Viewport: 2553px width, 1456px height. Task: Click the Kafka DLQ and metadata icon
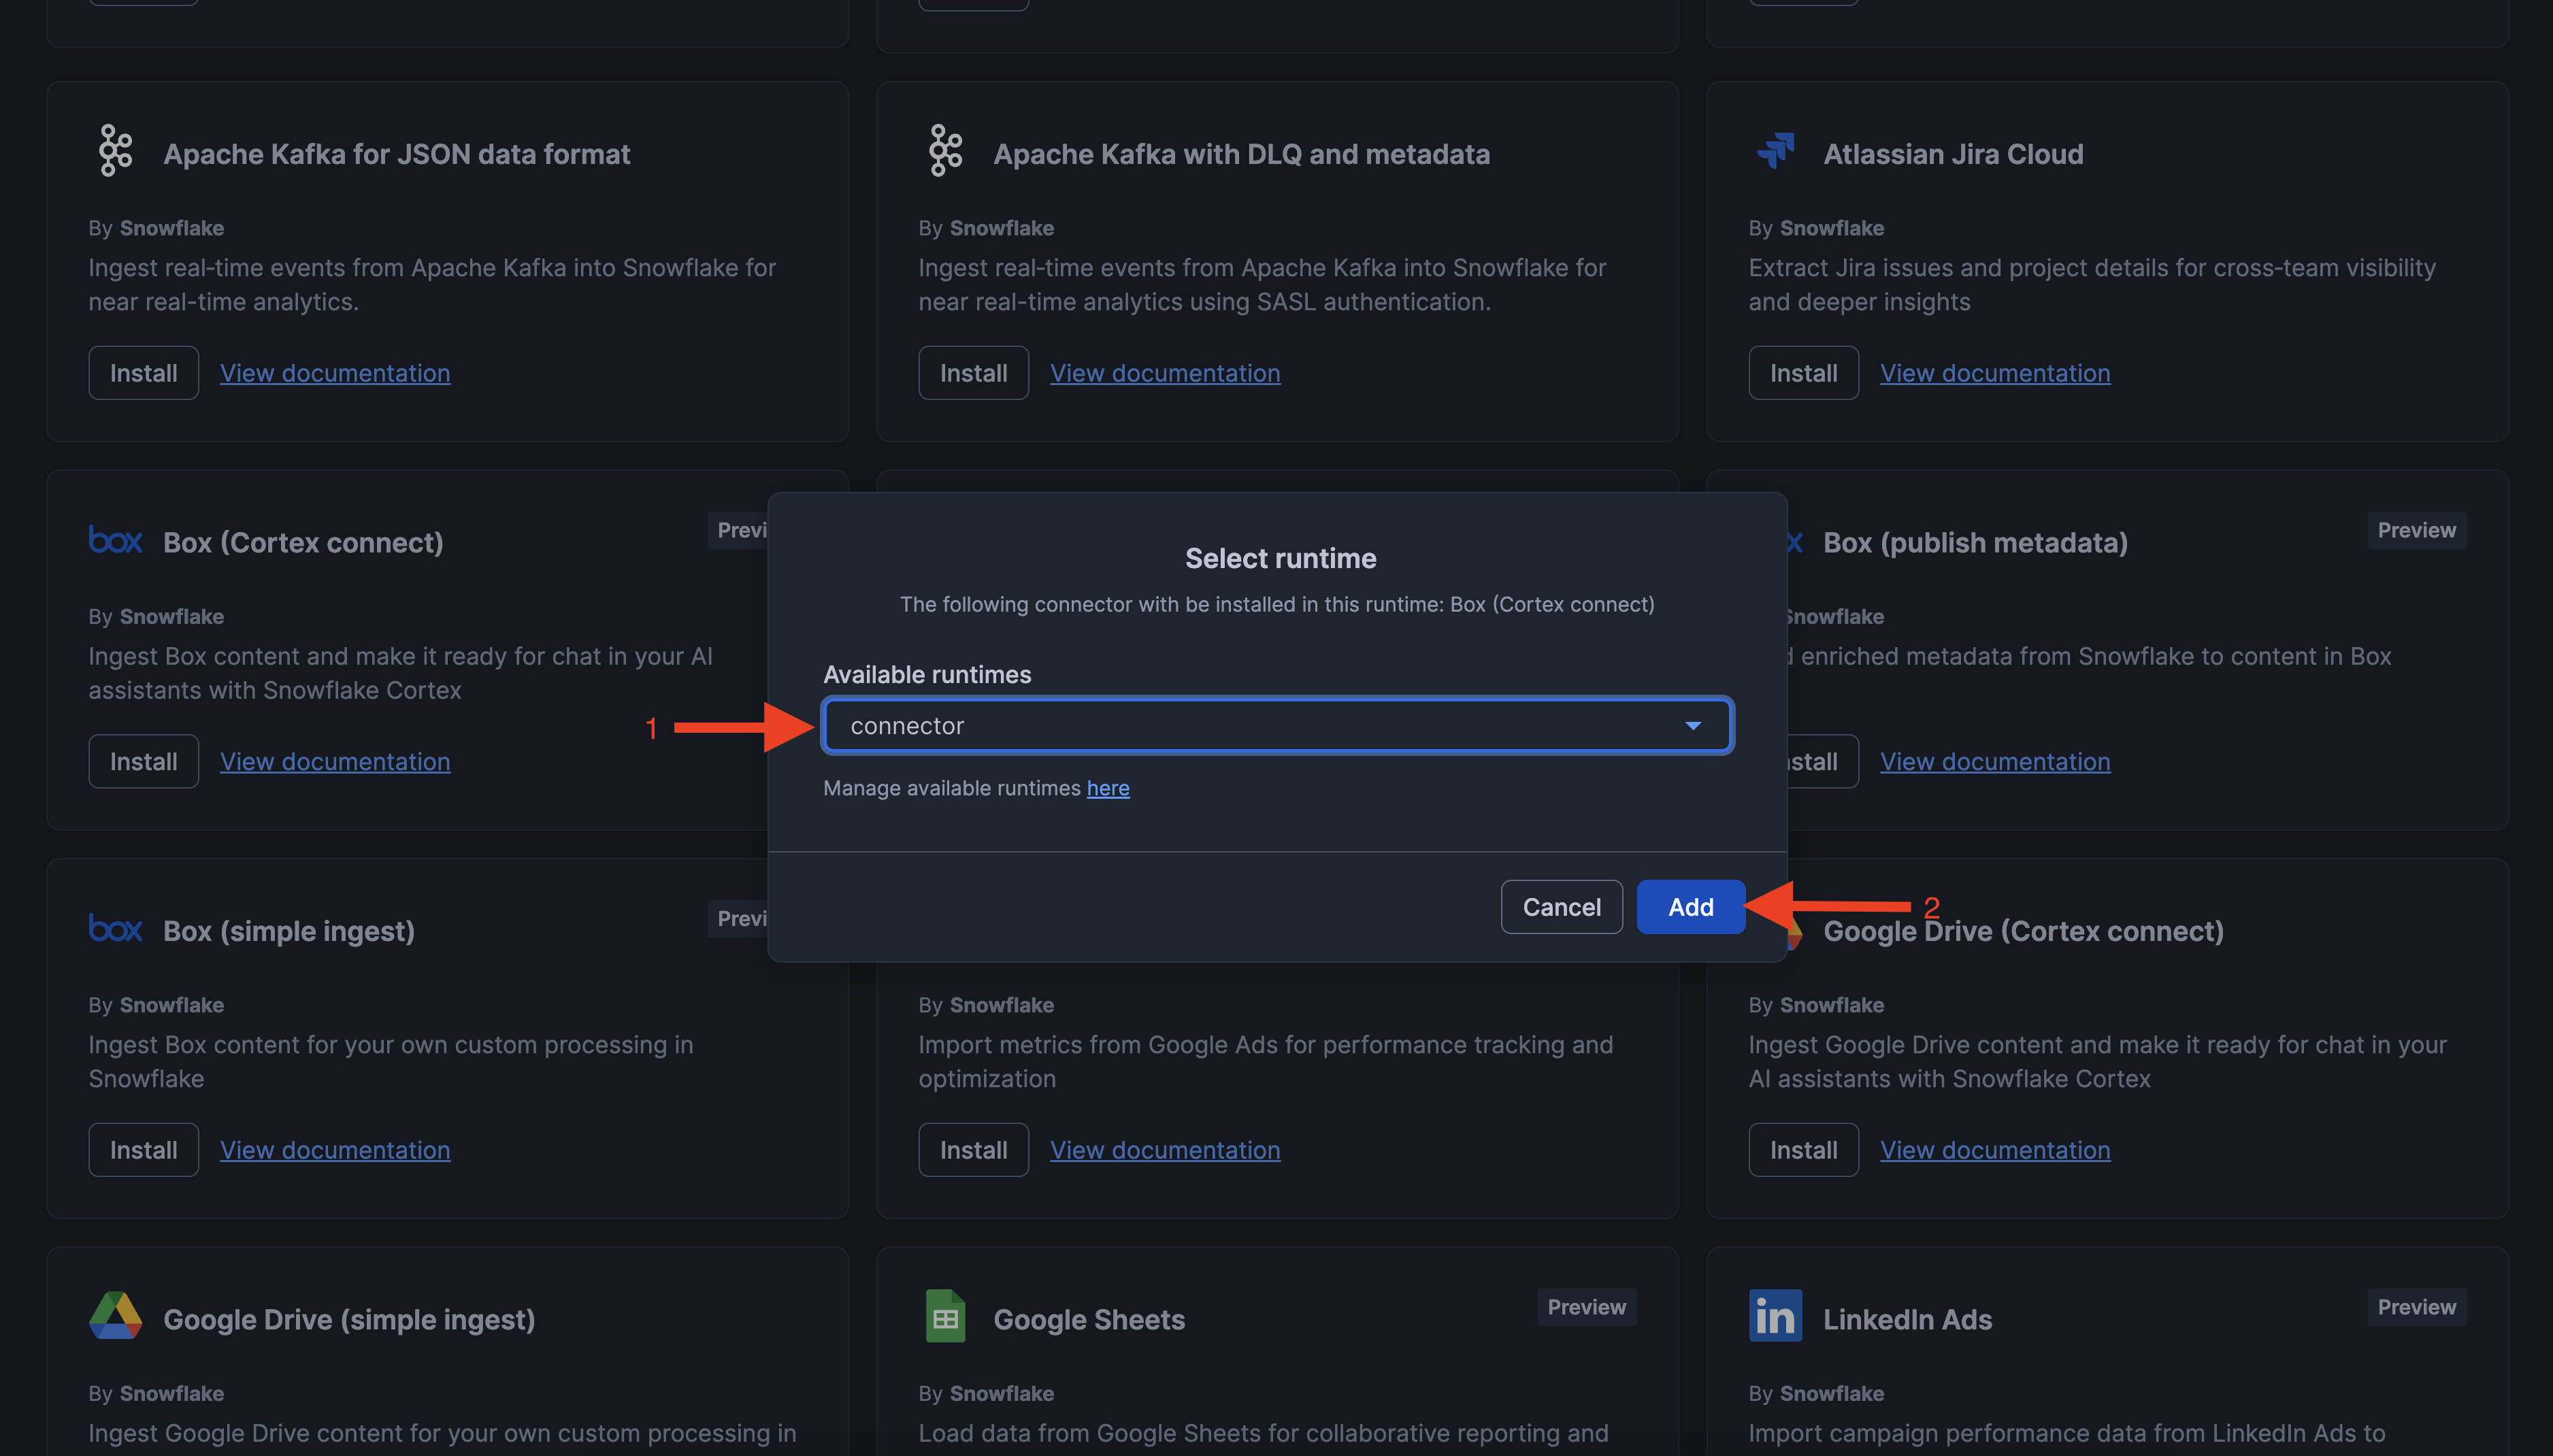[945, 151]
